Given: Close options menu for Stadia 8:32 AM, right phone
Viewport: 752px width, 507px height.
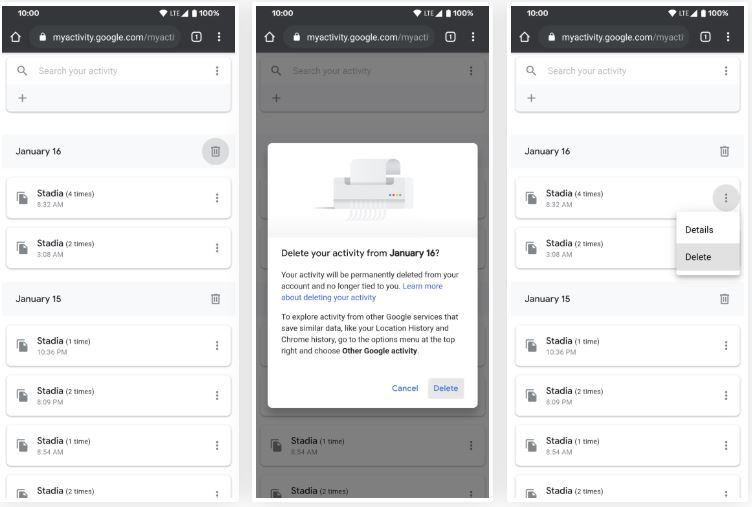Looking at the screenshot, I should point(726,198).
